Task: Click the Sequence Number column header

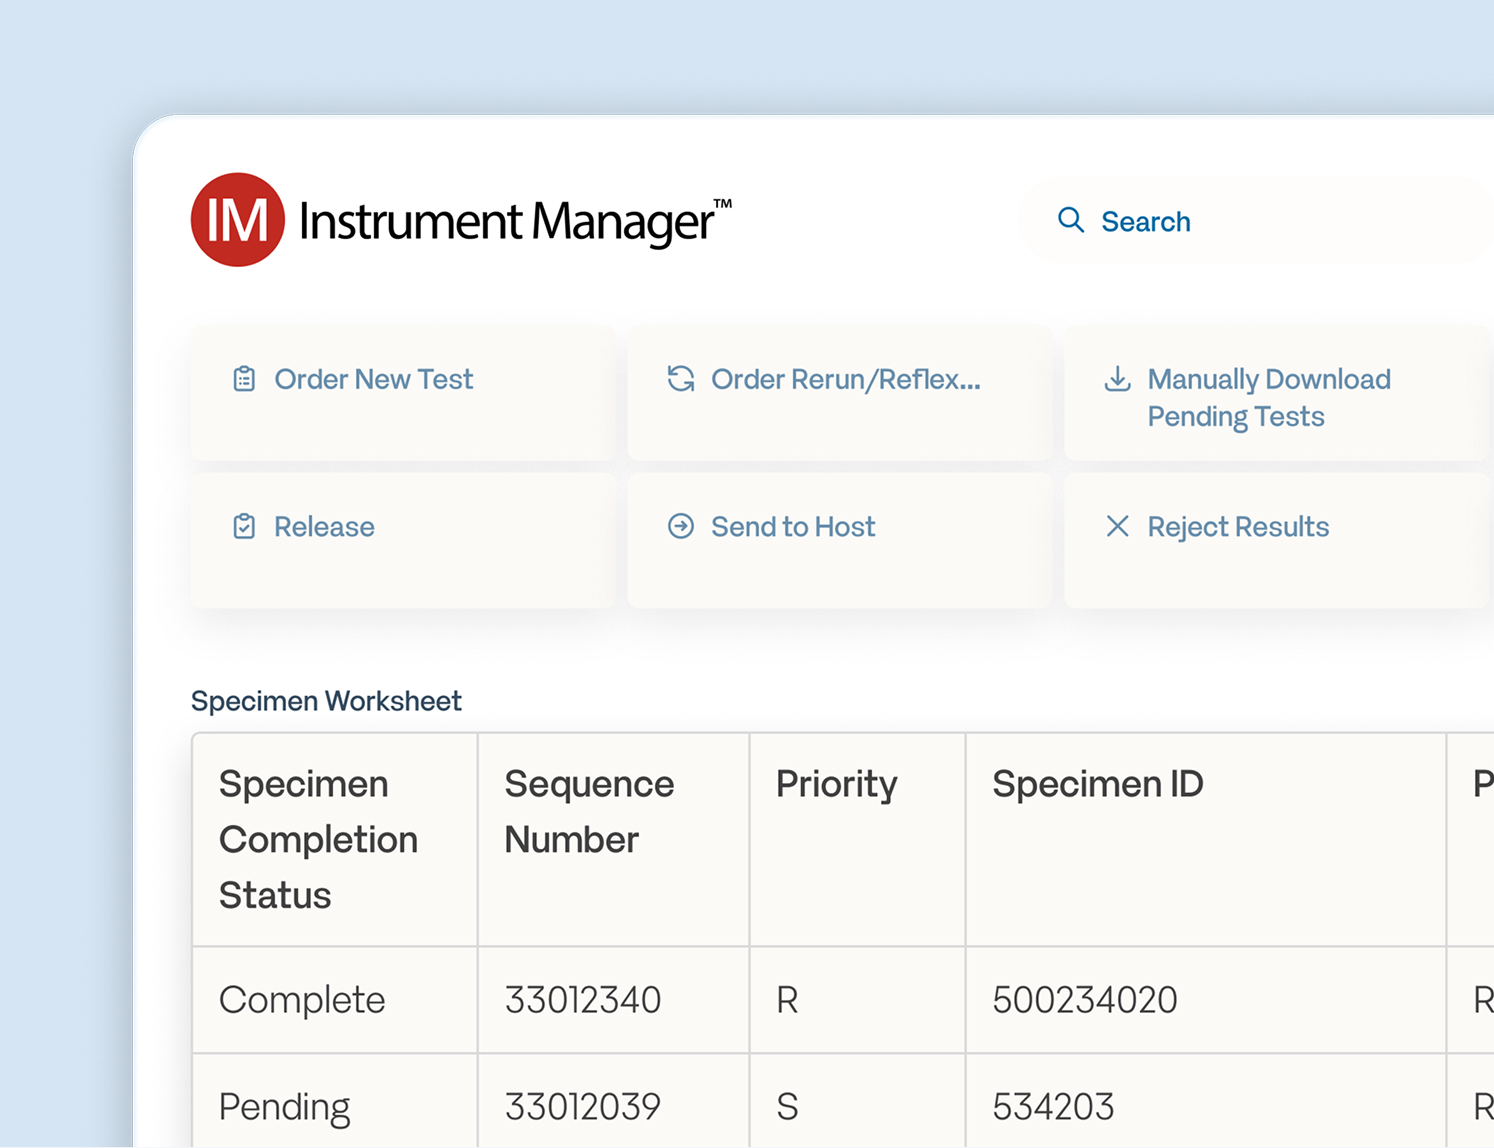Action: [589, 811]
